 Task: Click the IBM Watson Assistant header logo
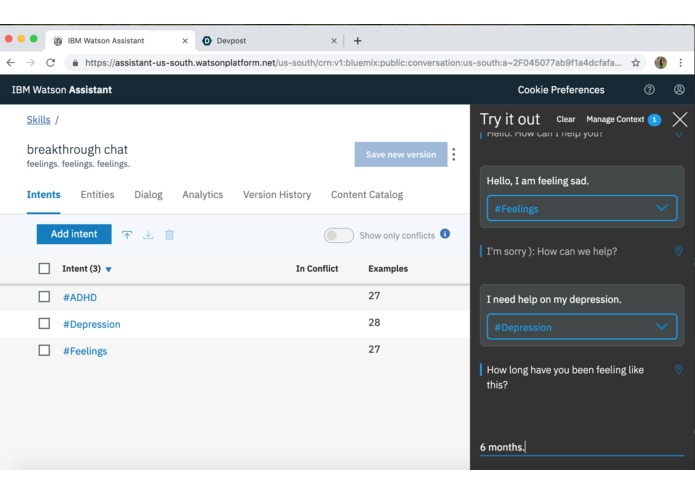62,90
